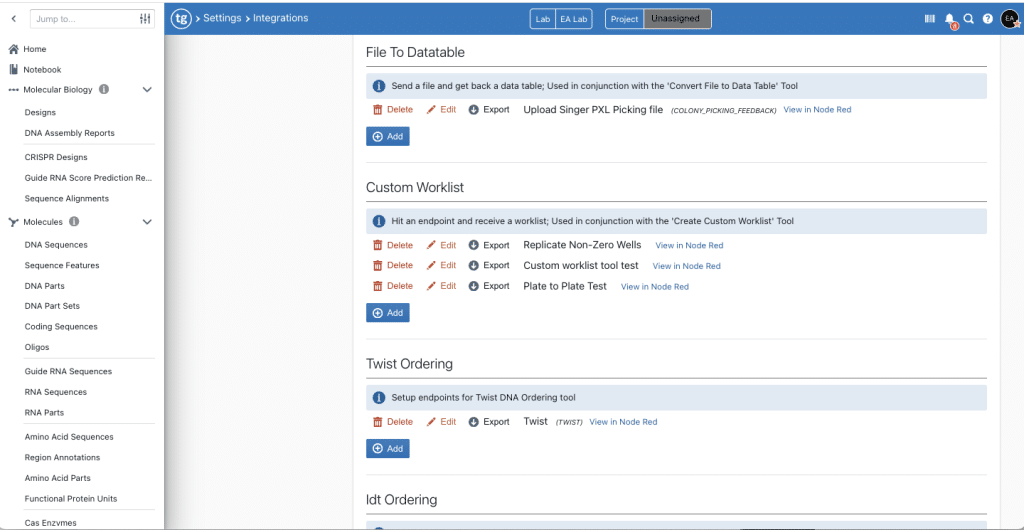Go to Home in the sidebar
This screenshot has width=1024, height=530.
(34, 49)
